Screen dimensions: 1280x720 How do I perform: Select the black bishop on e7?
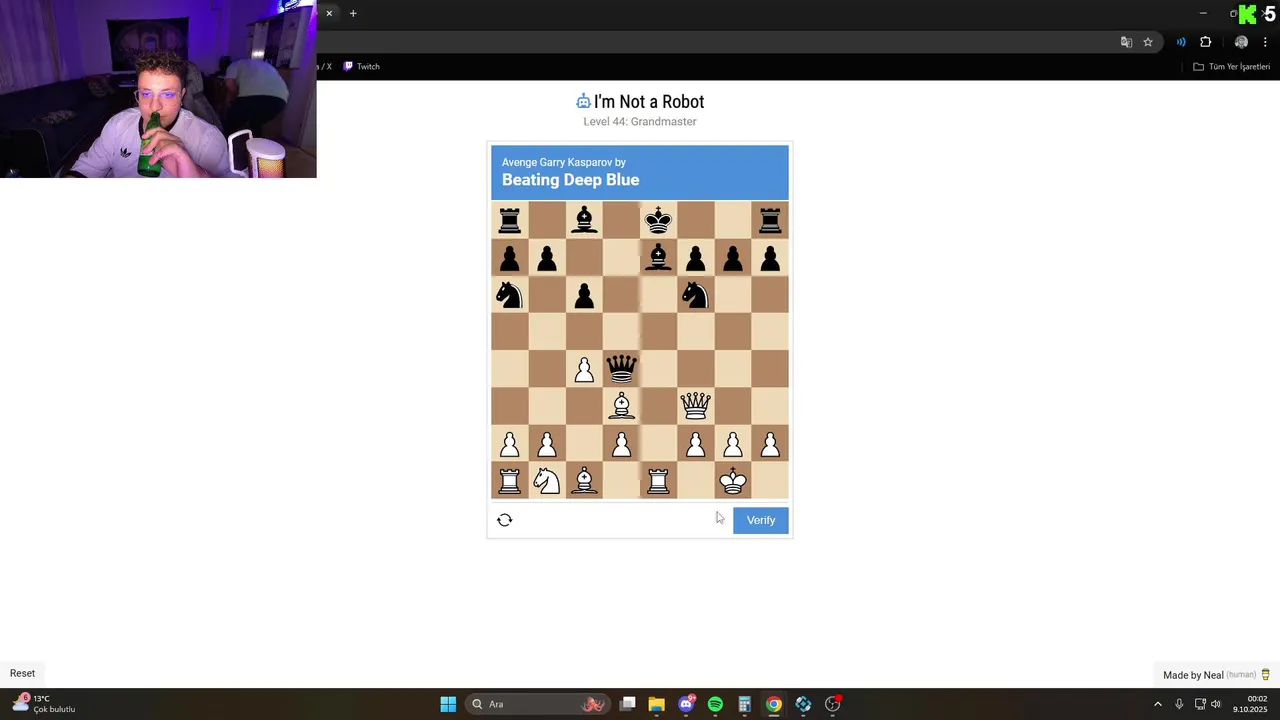[658, 258]
